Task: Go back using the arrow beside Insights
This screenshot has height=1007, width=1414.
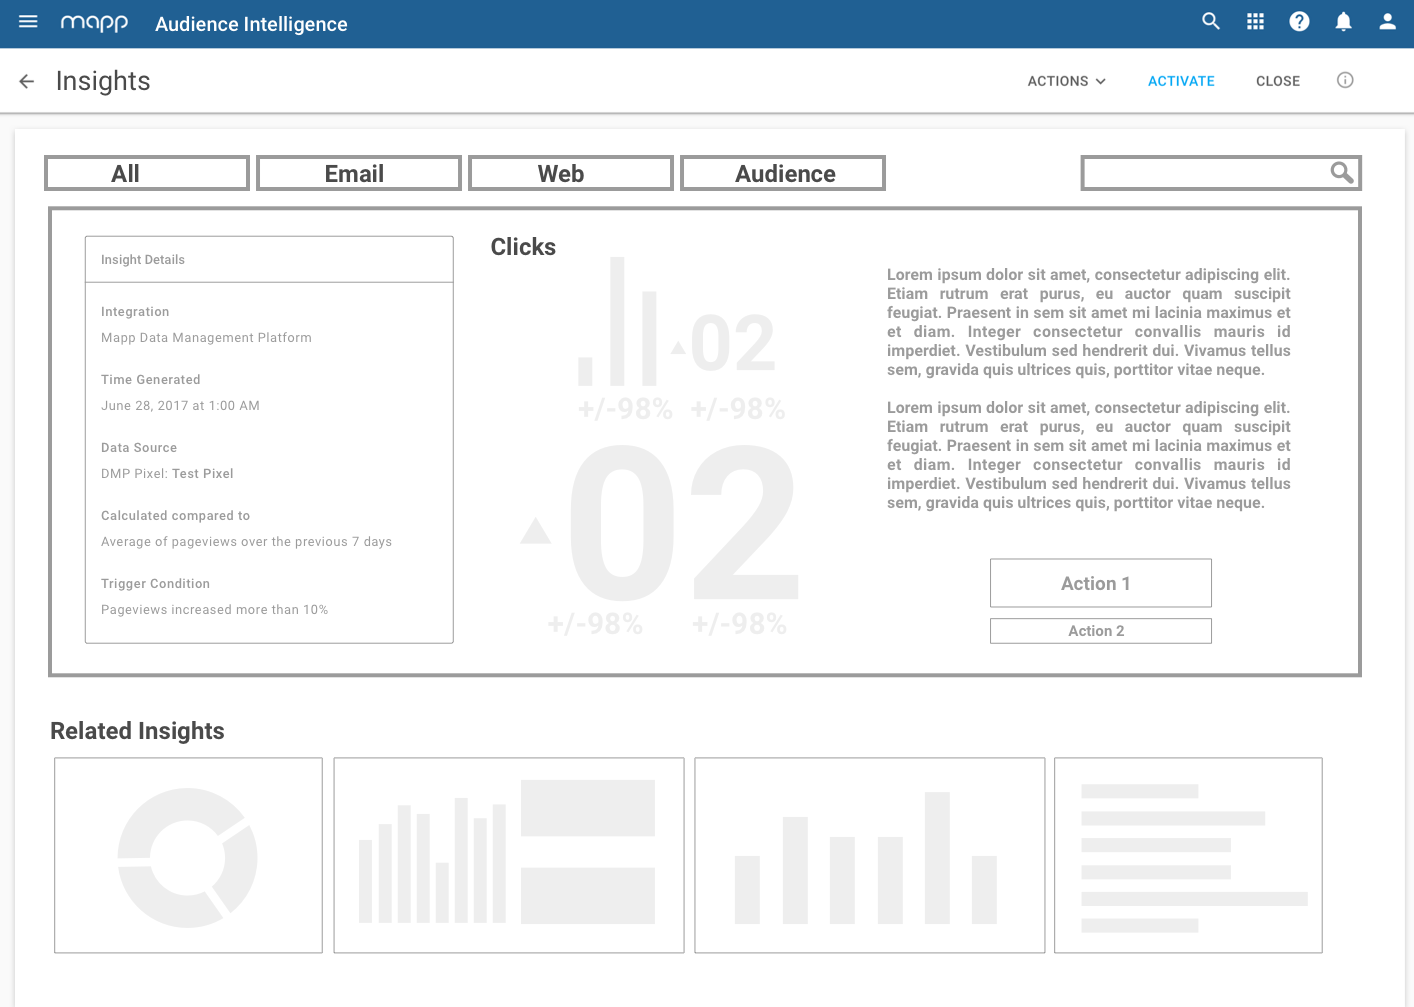Action: [27, 81]
